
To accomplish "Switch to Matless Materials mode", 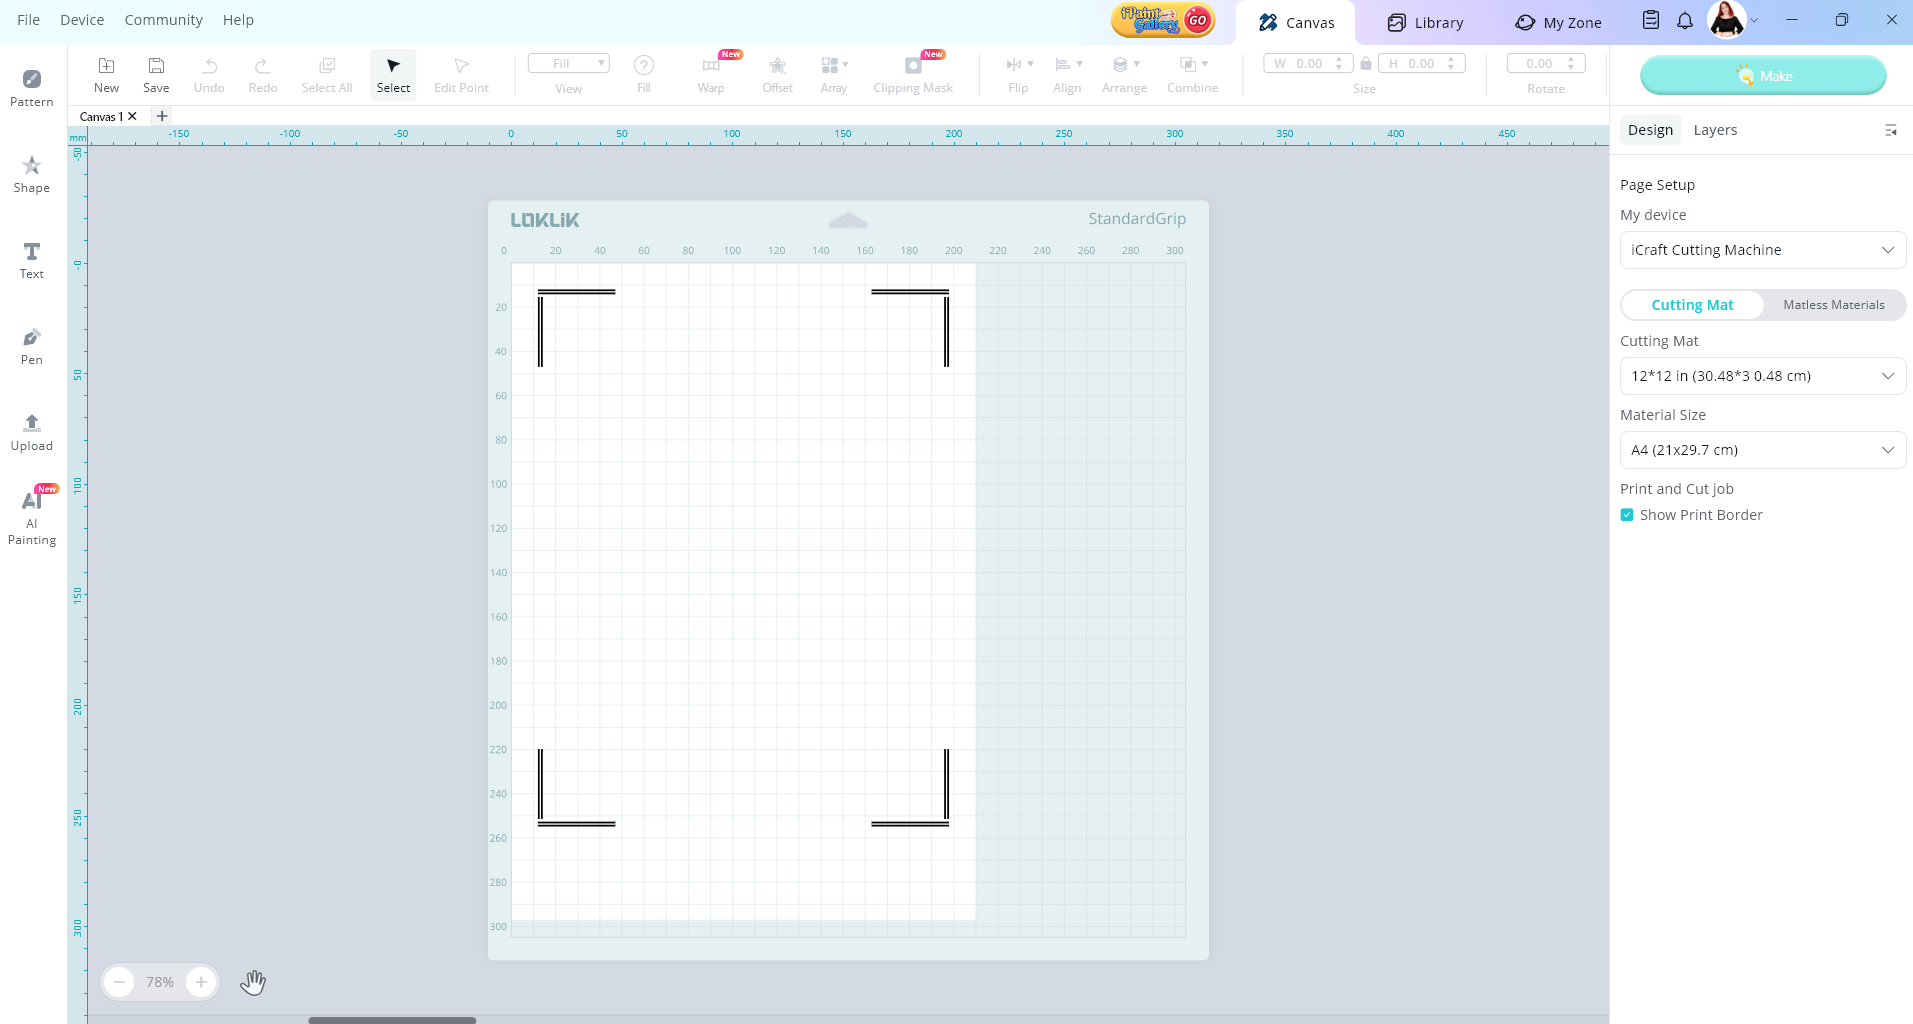I will [x=1833, y=305].
